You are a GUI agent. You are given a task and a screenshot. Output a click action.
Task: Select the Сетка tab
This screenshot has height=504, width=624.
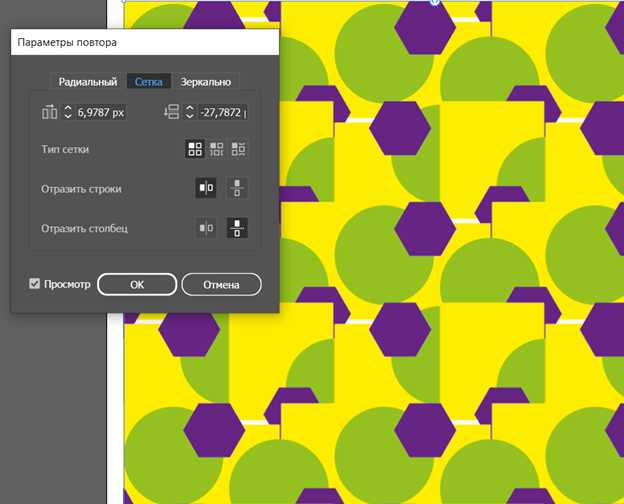click(148, 82)
